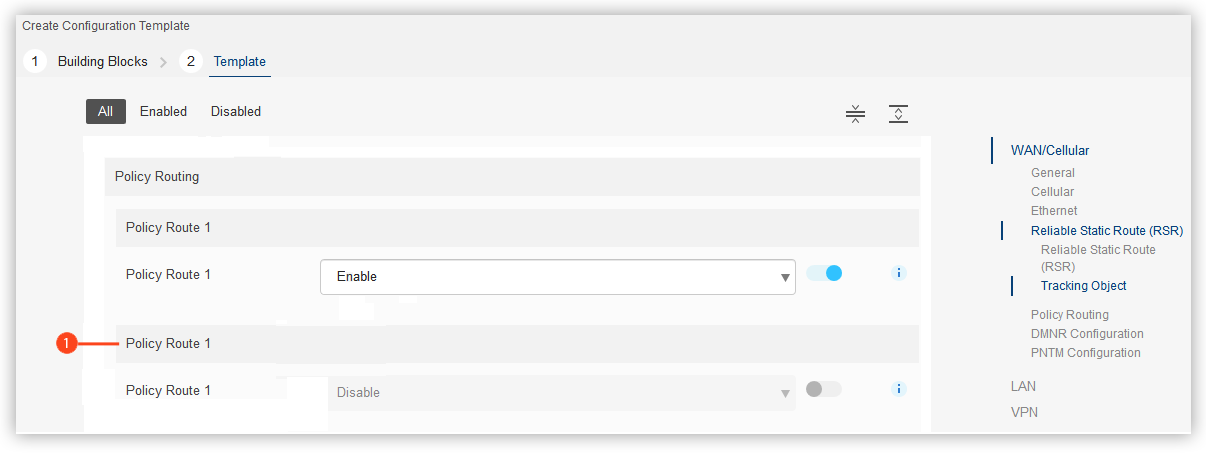
Task: Go to Building Blocks step
Action: (102, 62)
